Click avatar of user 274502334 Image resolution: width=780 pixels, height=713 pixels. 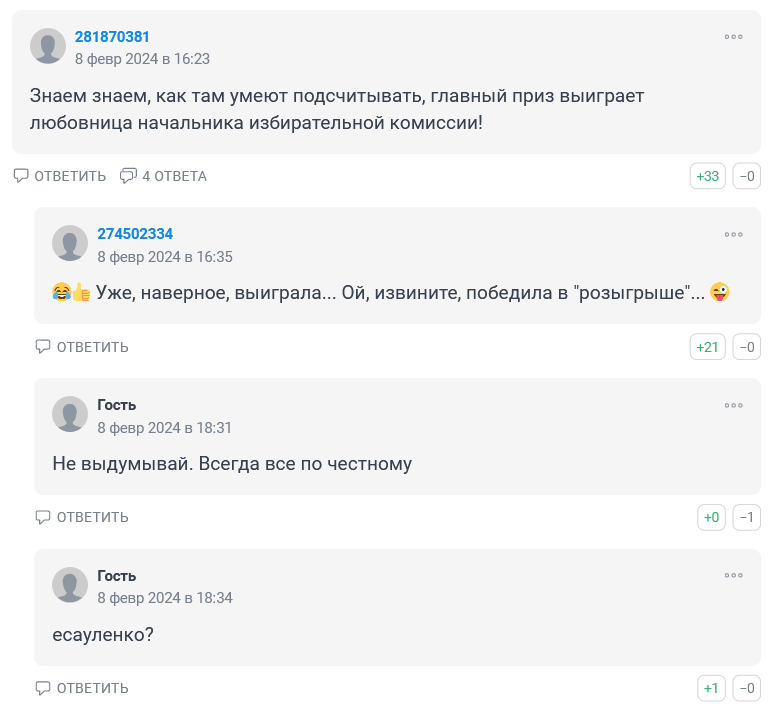70,243
